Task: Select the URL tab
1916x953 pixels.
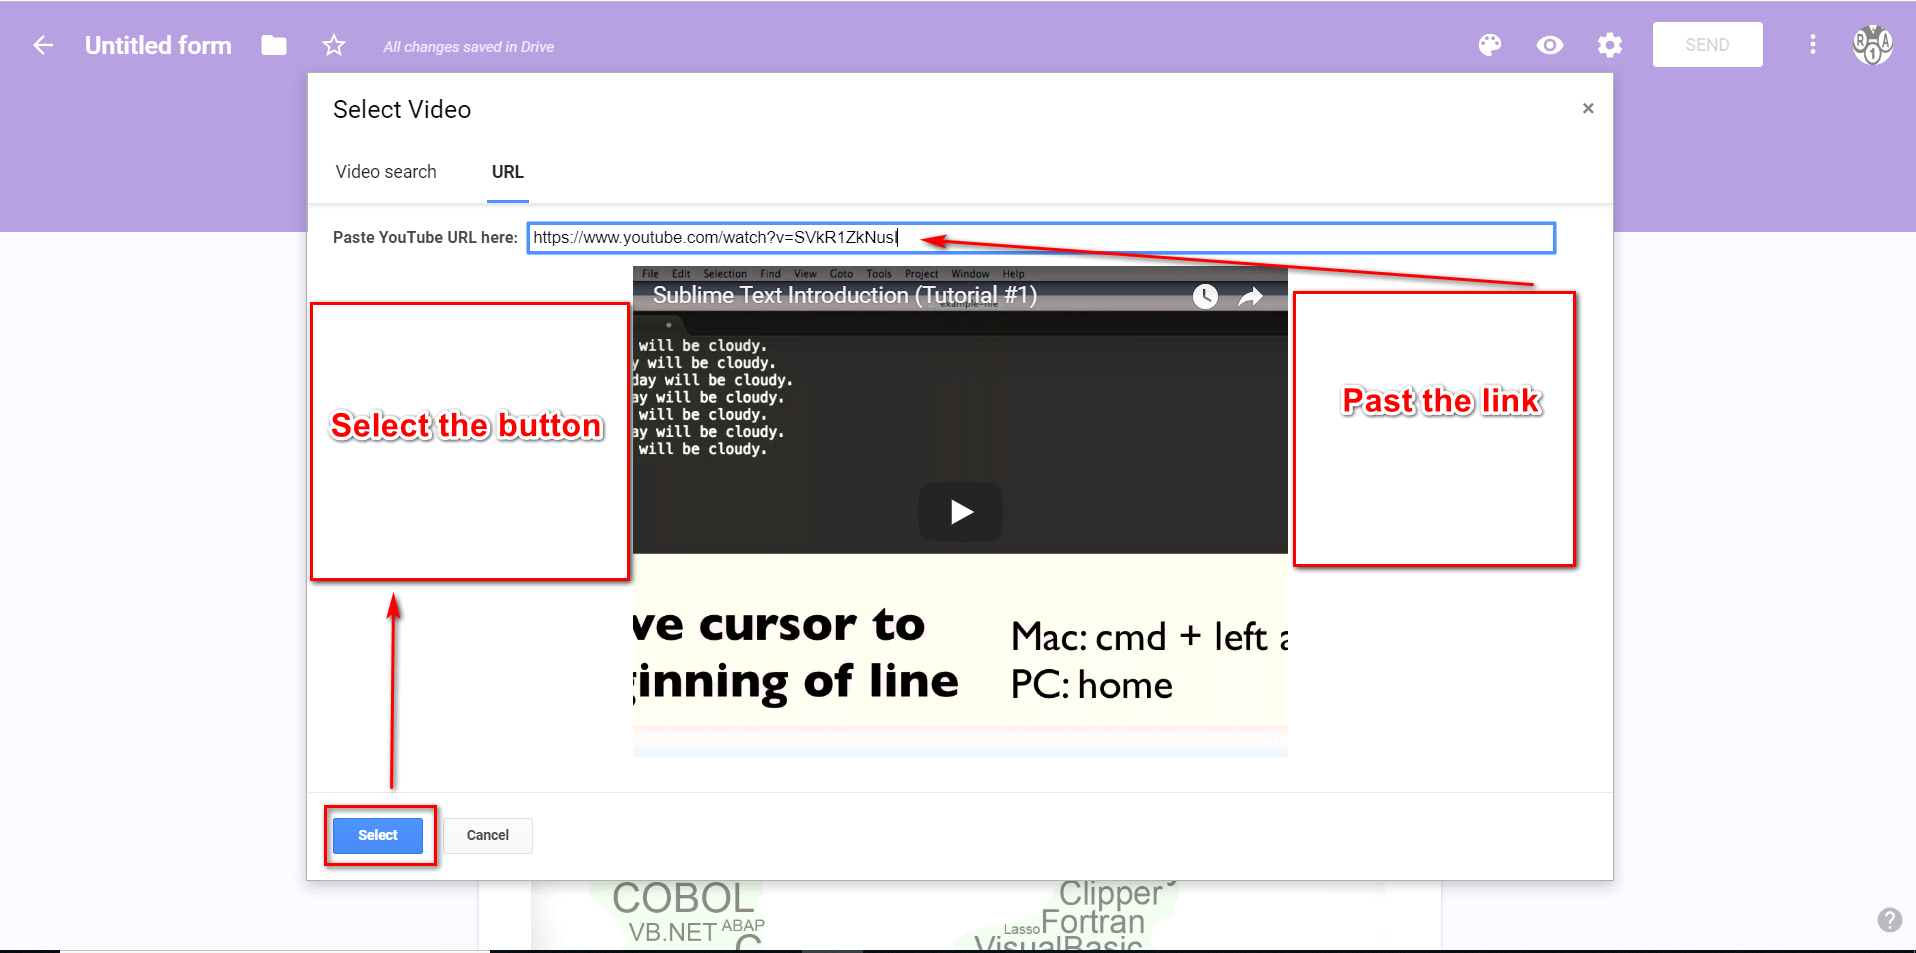Action: pos(508,172)
